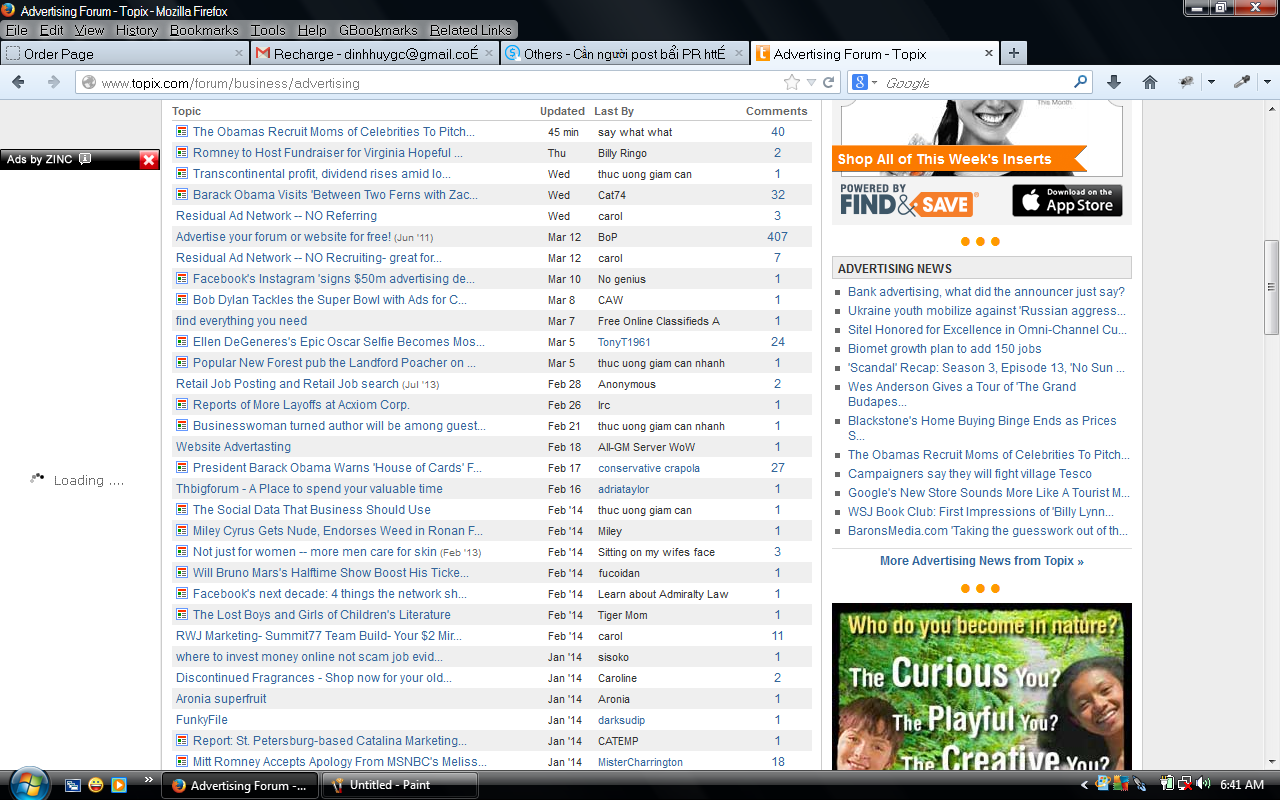The height and width of the screenshot is (800, 1280).
Task: Open the File menu
Action: click(x=16, y=30)
